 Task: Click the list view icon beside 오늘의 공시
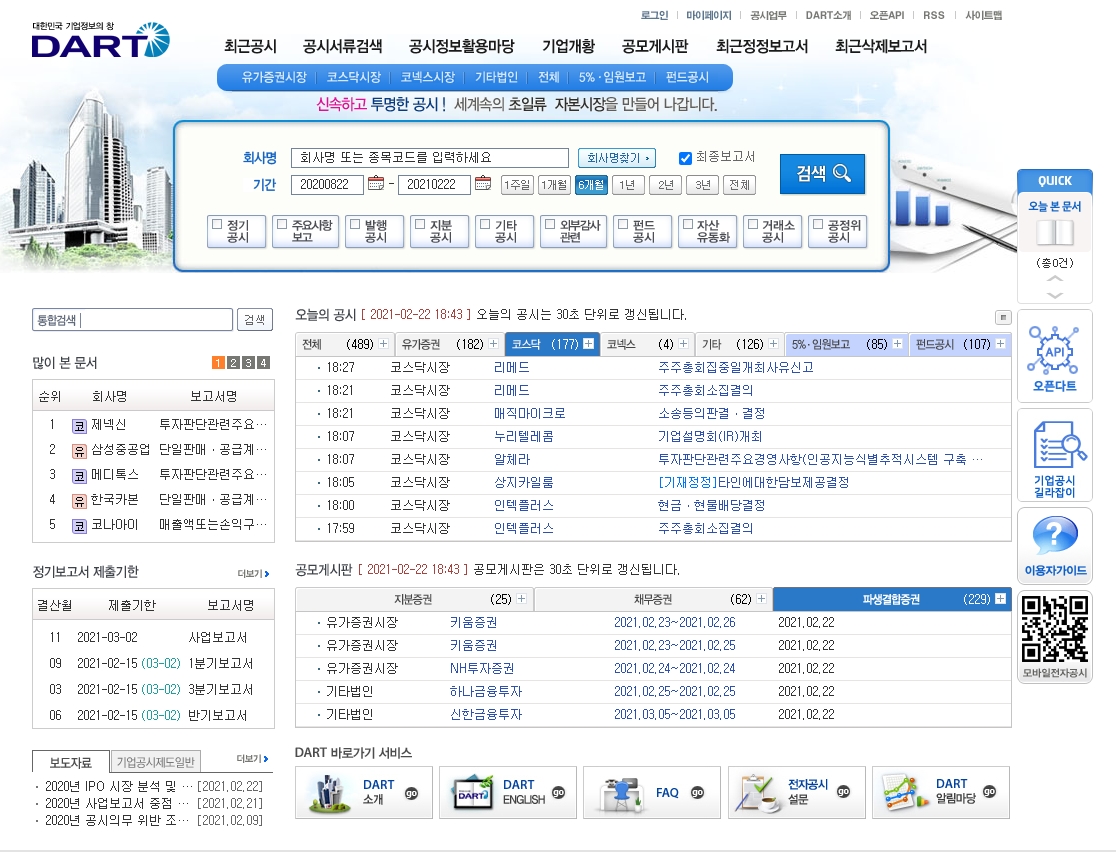click(x=1003, y=317)
